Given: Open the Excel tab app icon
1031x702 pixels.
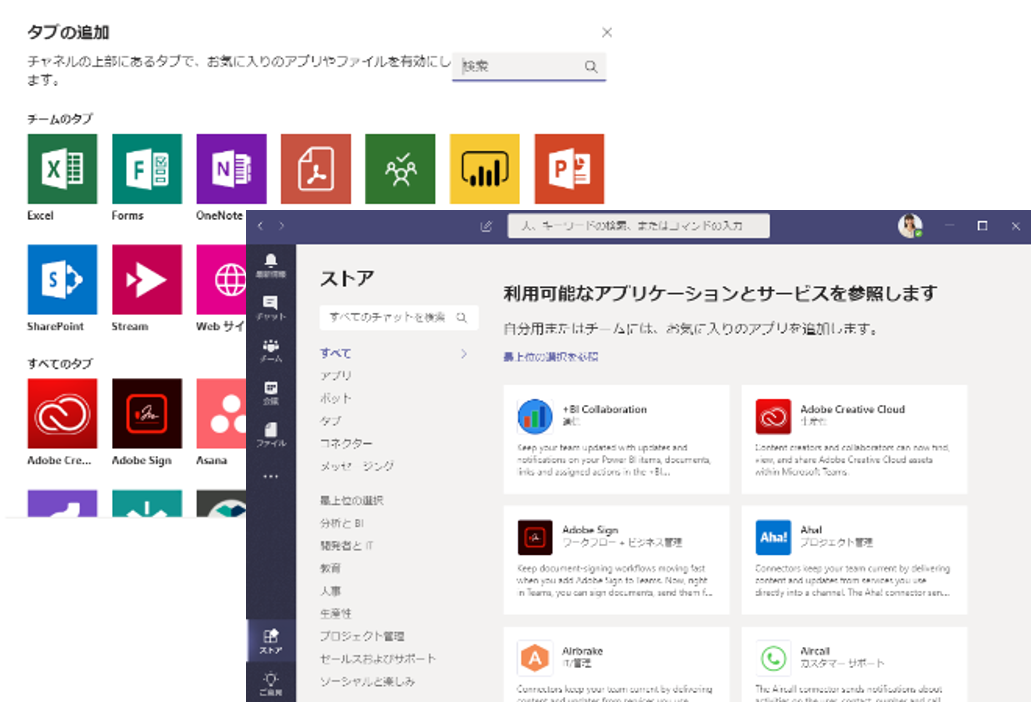Looking at the screenshot, I should tap(62, 169).
